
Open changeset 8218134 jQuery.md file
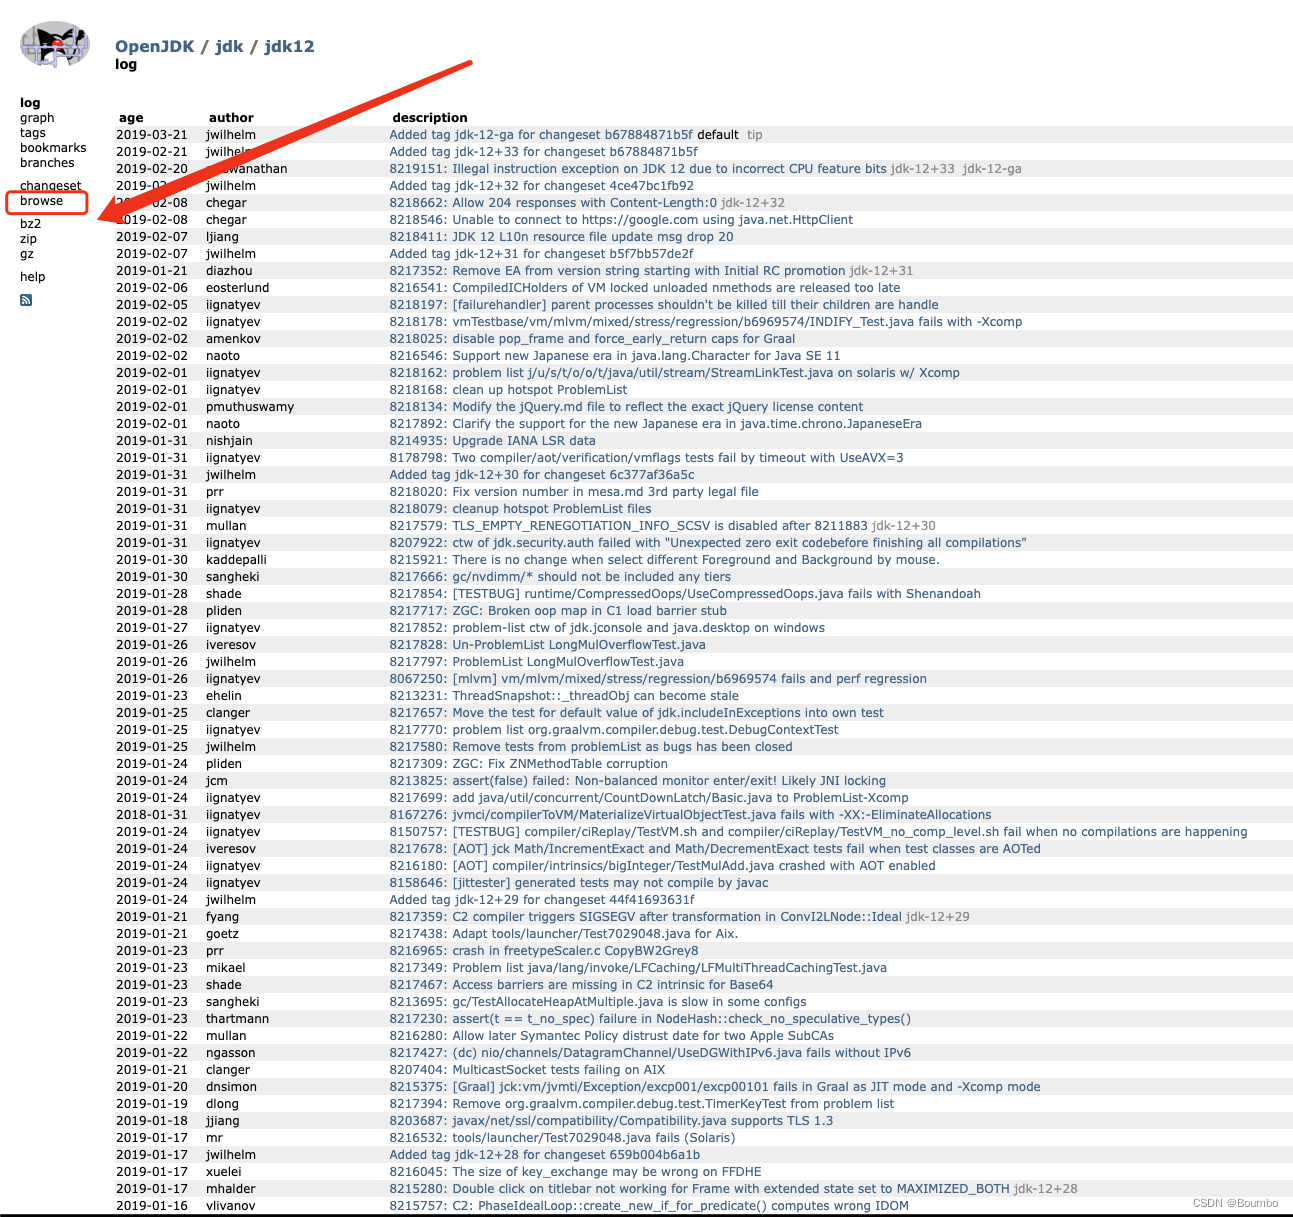[626, 407]
